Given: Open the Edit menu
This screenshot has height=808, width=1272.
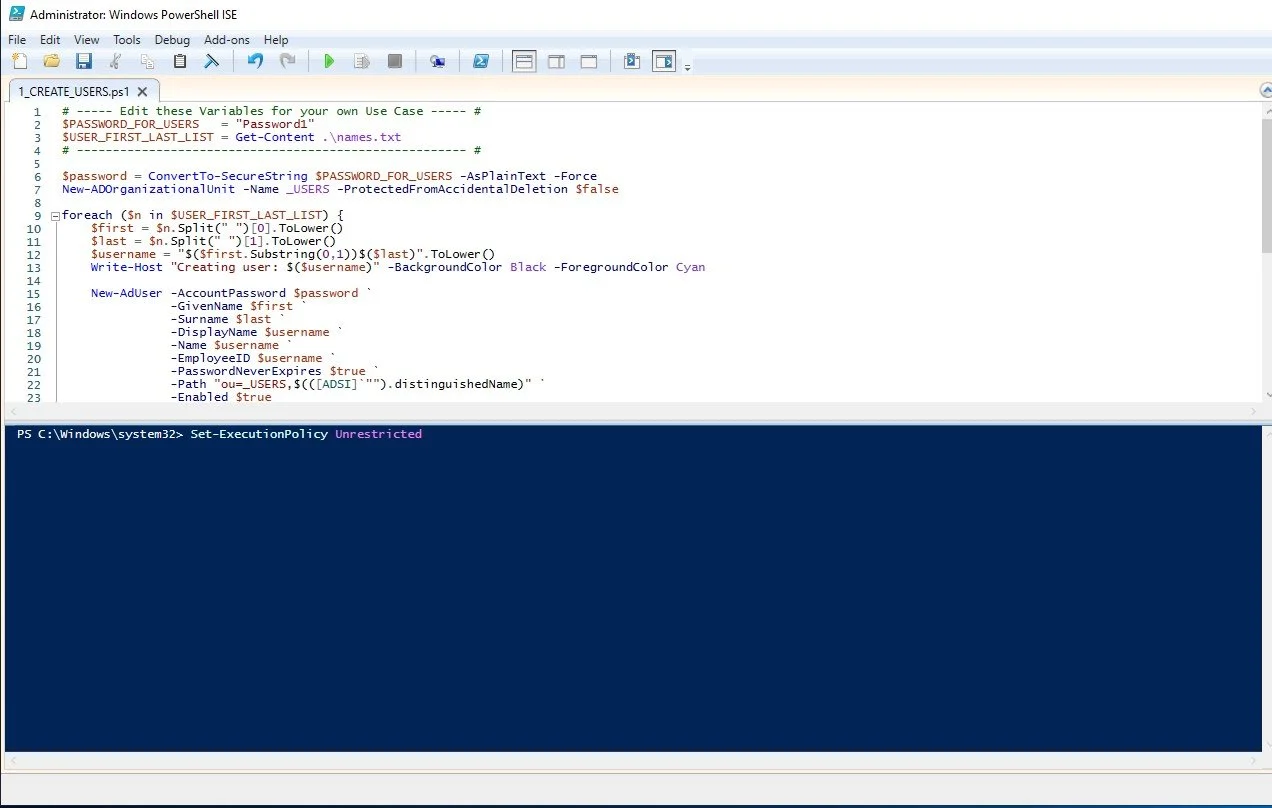Looking at the screenshot, I should pyautogui.click(x=50, y=40).
